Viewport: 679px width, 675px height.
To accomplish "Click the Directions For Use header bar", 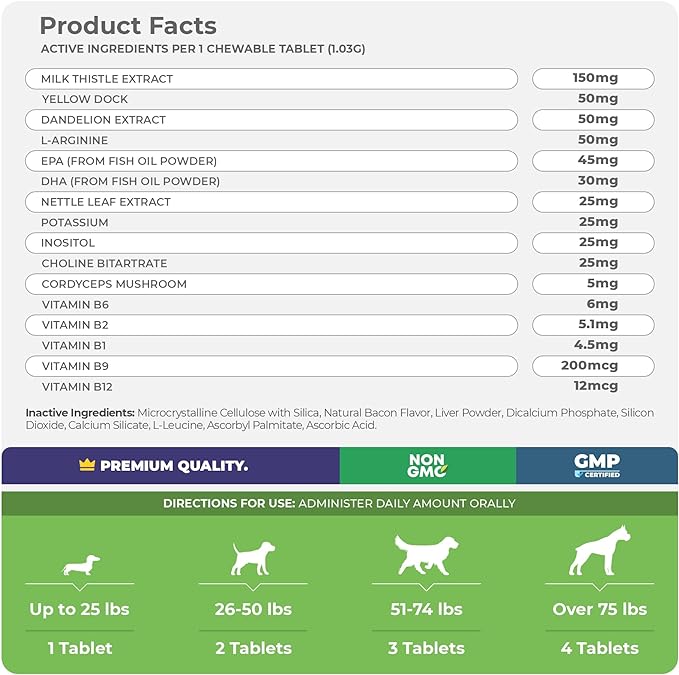I will [x=339, y=503].
